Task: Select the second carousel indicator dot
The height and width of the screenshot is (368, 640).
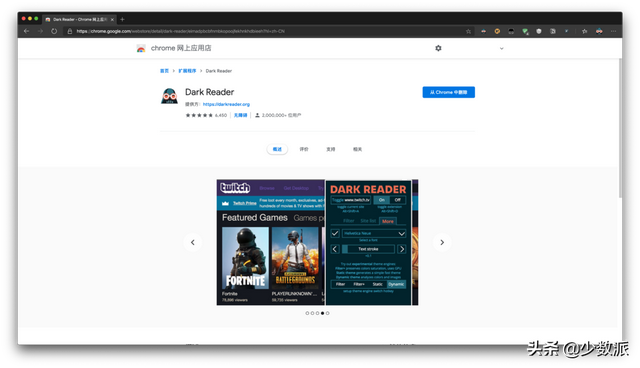Action: click(x=312, y=313)
